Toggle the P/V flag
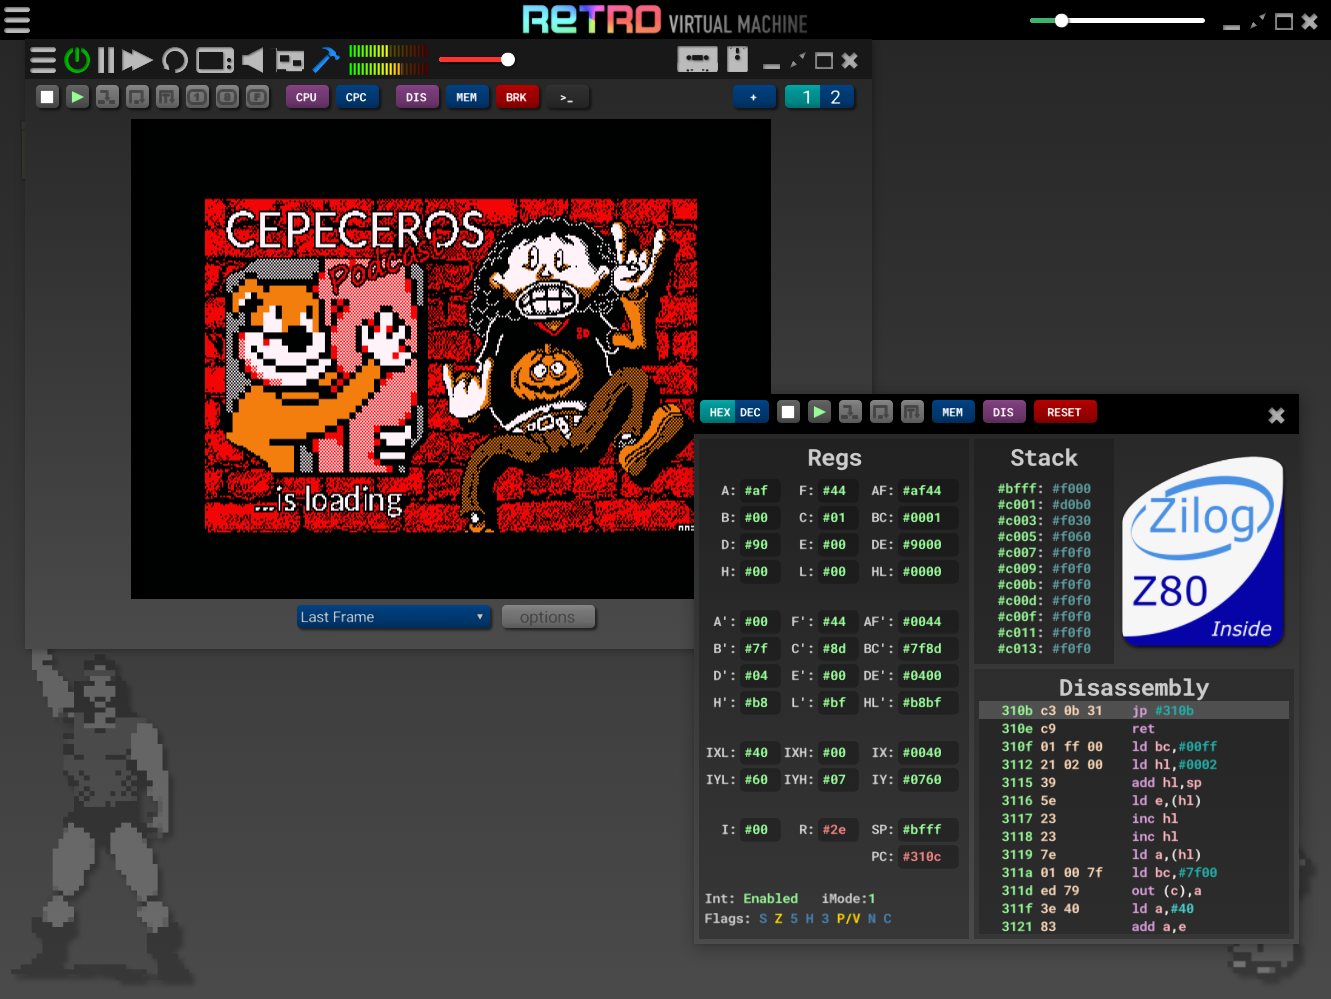Image resolution: width=1331 pixels, height=999 pixels. pos(848,919)
